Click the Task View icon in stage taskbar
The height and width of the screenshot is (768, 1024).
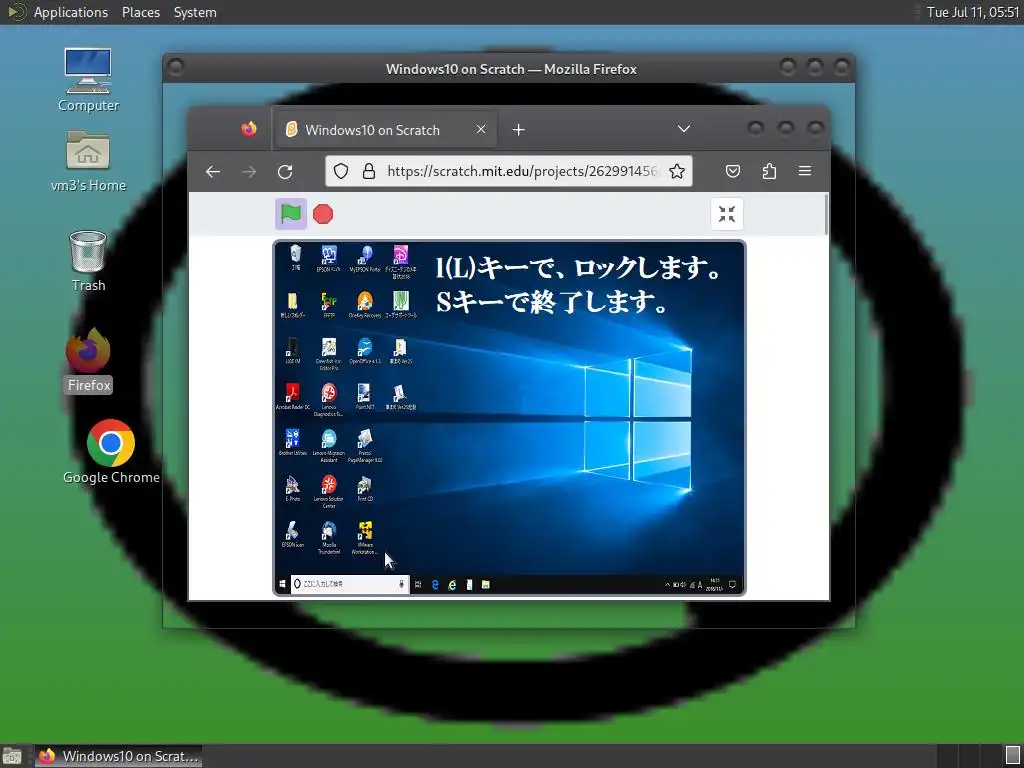(418, 584)
